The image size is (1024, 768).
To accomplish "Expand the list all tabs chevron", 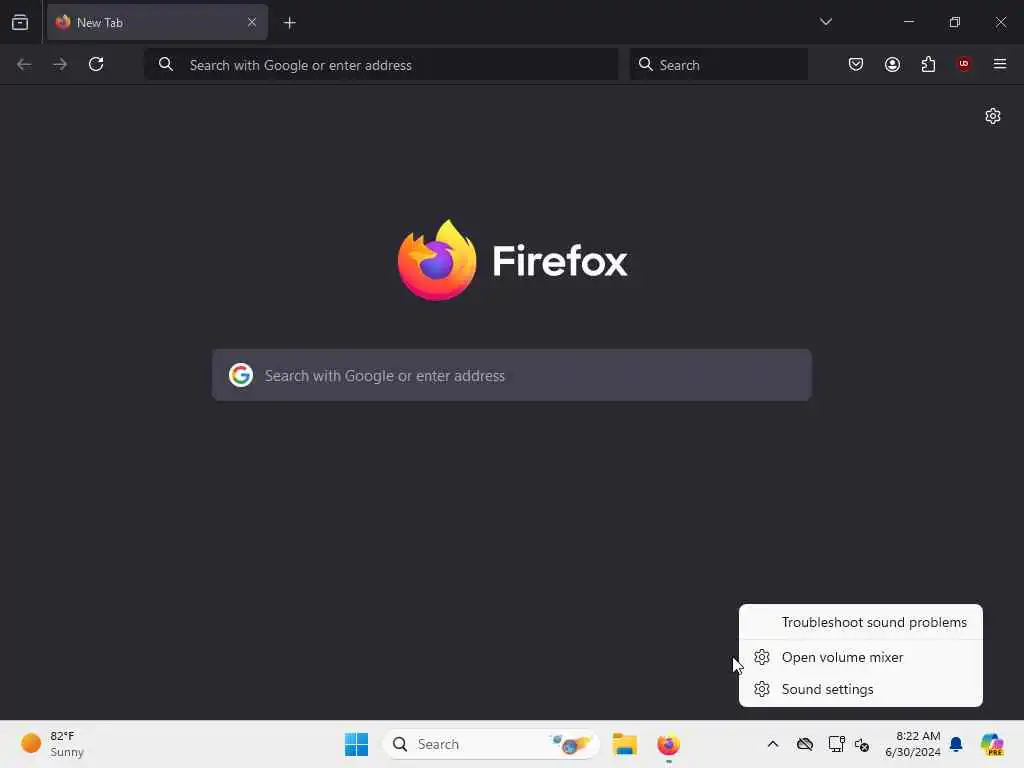I will pos(825,22).
